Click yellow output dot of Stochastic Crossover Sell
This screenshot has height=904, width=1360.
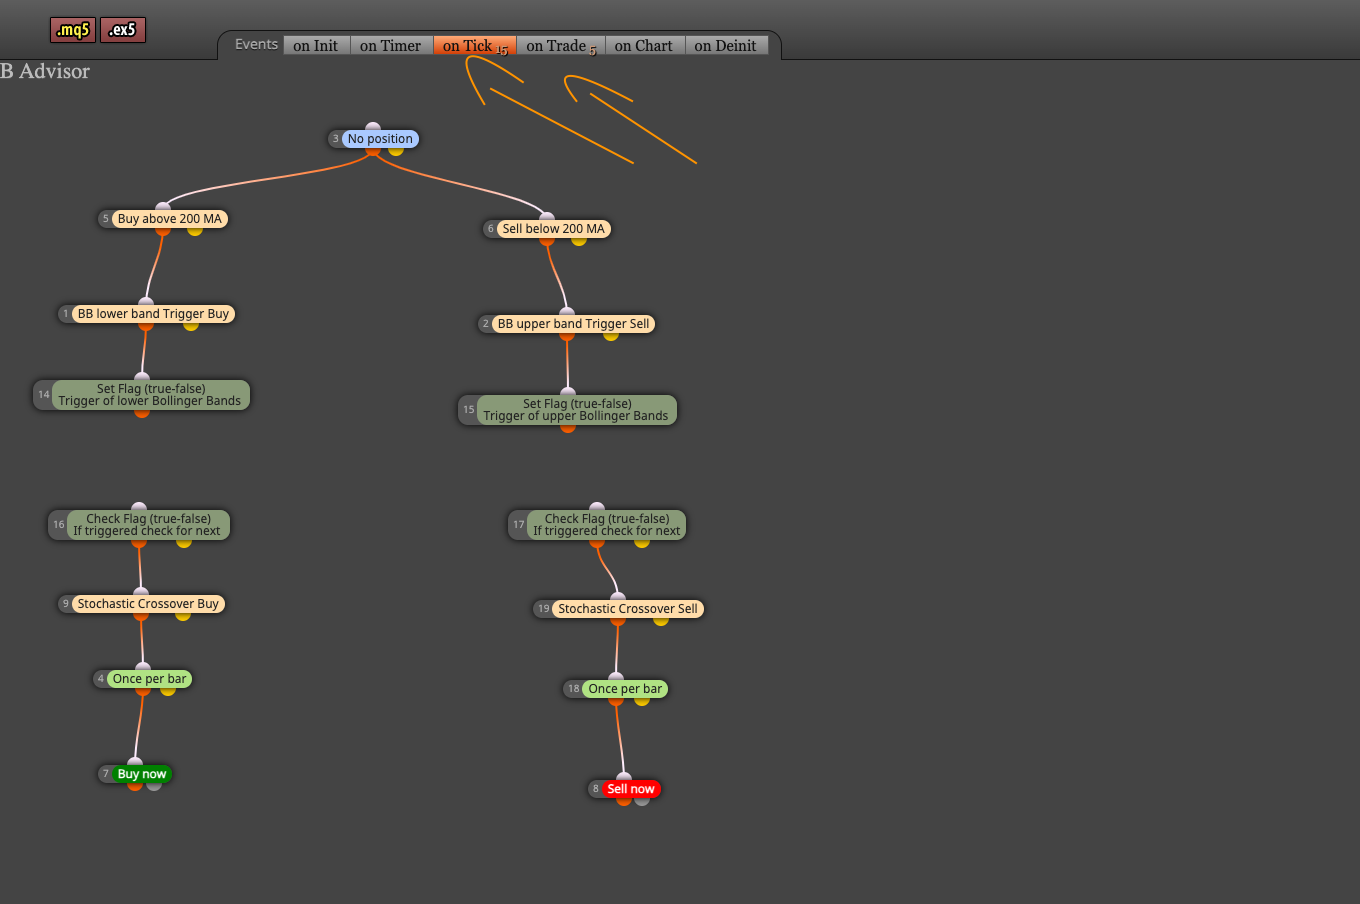click(x=661, y=620)
